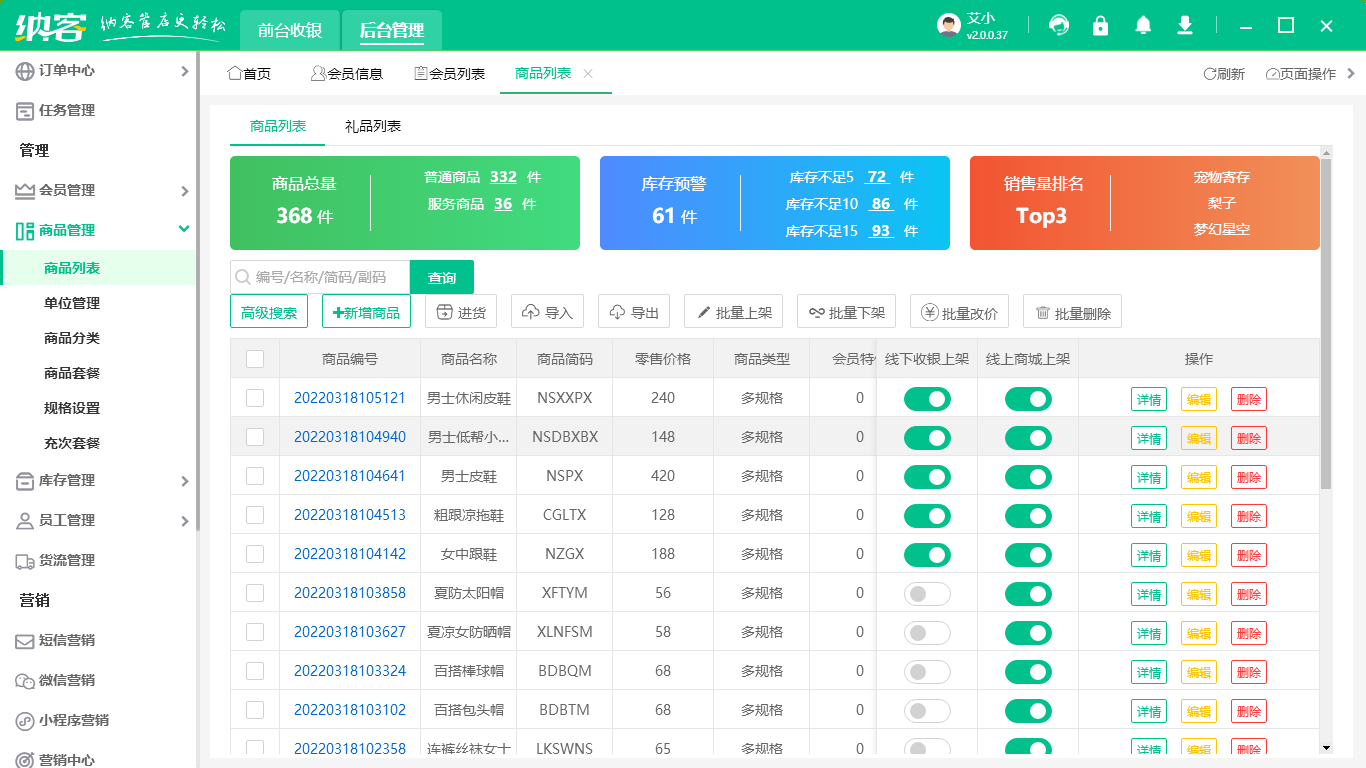Image resolution: width=1366 pixels, height=768 pixels.
Task: Click the 刷新 refresh icon
Action: click(x=1209, y=74)
